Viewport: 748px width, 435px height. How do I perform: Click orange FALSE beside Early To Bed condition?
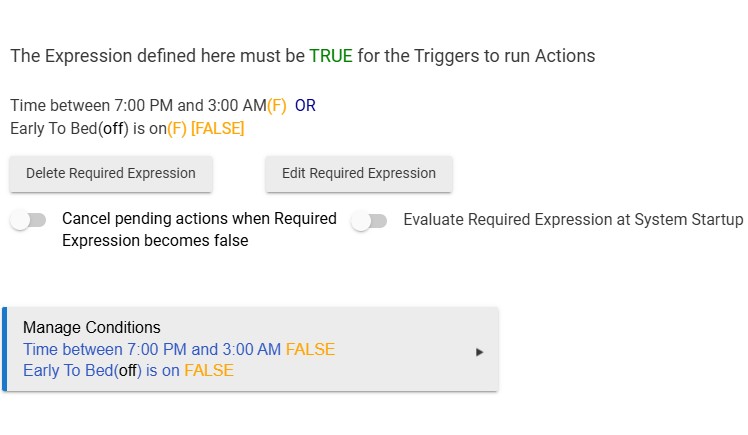(x=209, y=371)
